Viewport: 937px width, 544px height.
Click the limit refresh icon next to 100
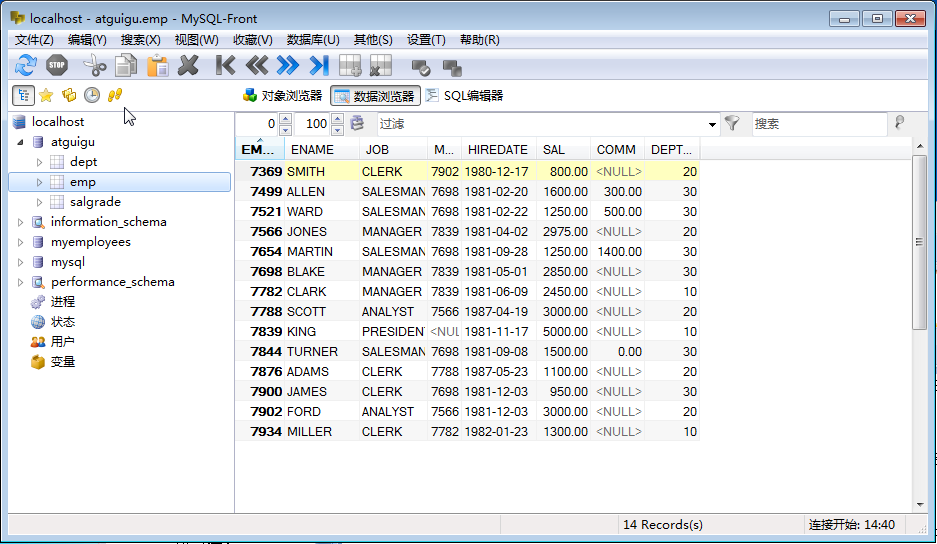tap(357, 123)
